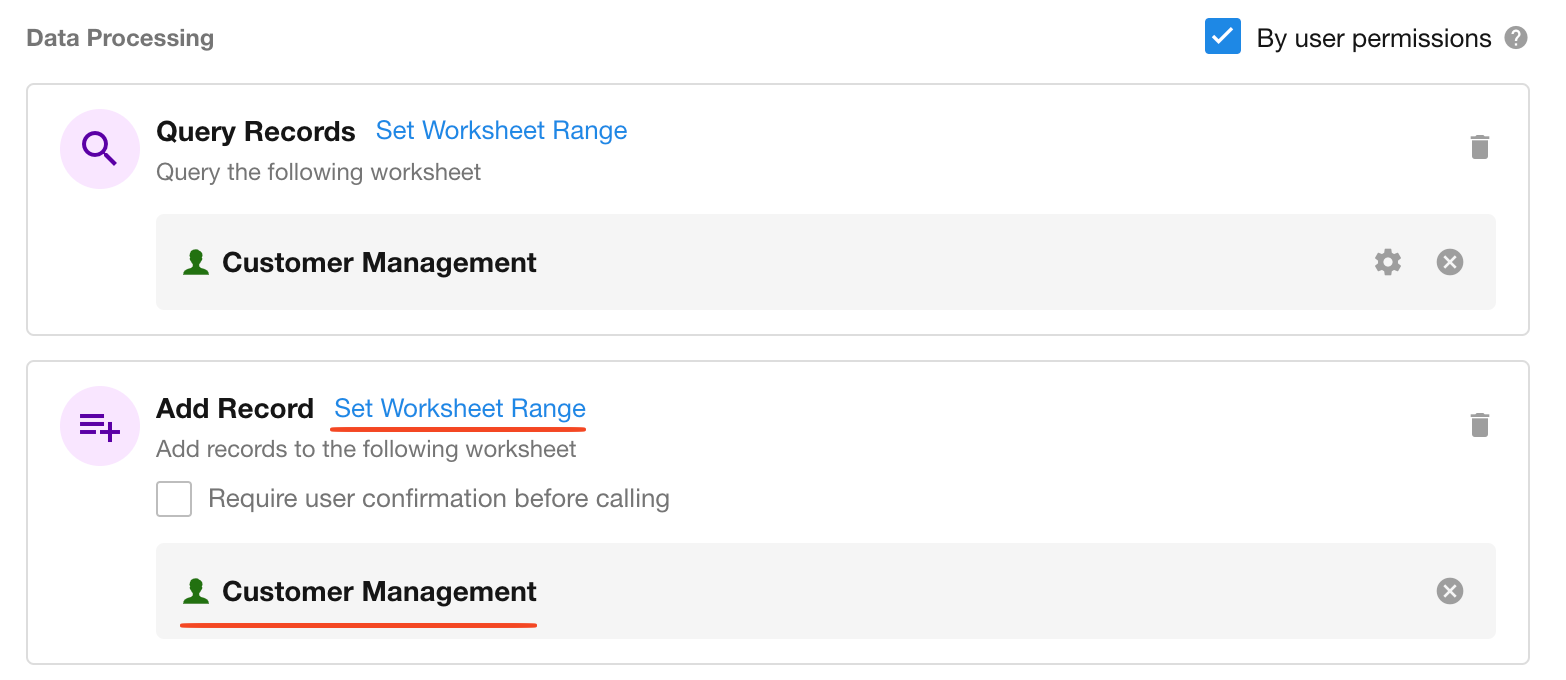Click the Query Records magnifier icon
This screenshot has width=1566, height=680.
[99, 149]
